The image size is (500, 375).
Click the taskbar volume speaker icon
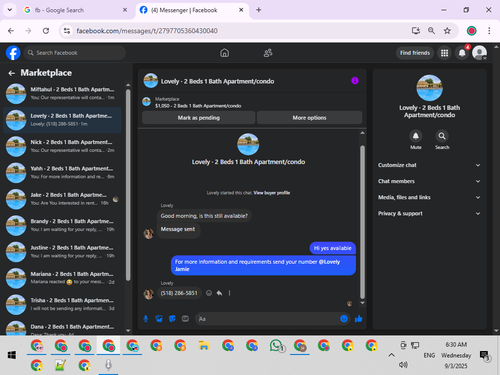click(403, 365)
